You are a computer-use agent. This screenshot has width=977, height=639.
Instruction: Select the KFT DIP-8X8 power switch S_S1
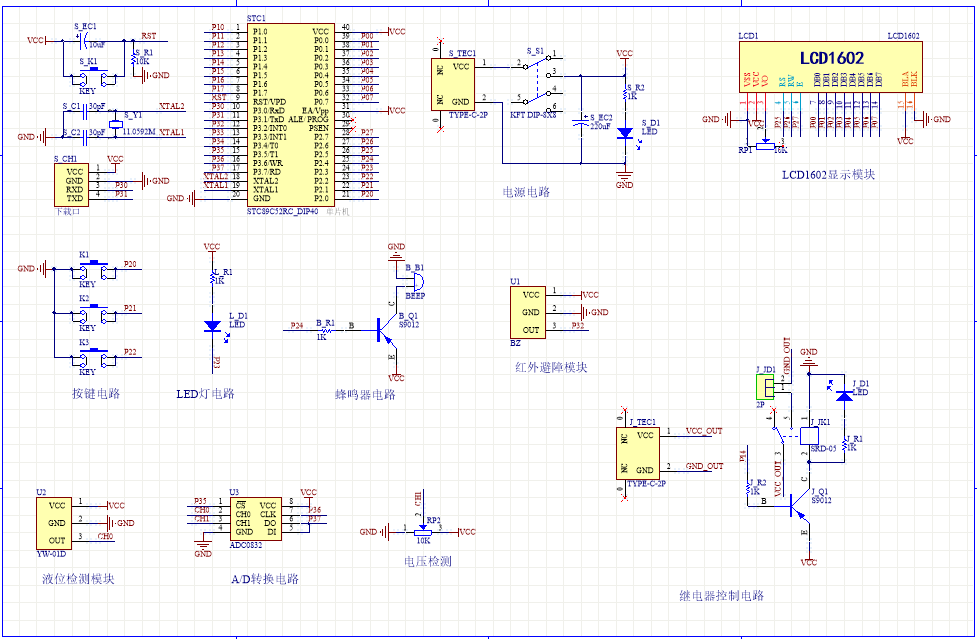(x=539, y=81)
